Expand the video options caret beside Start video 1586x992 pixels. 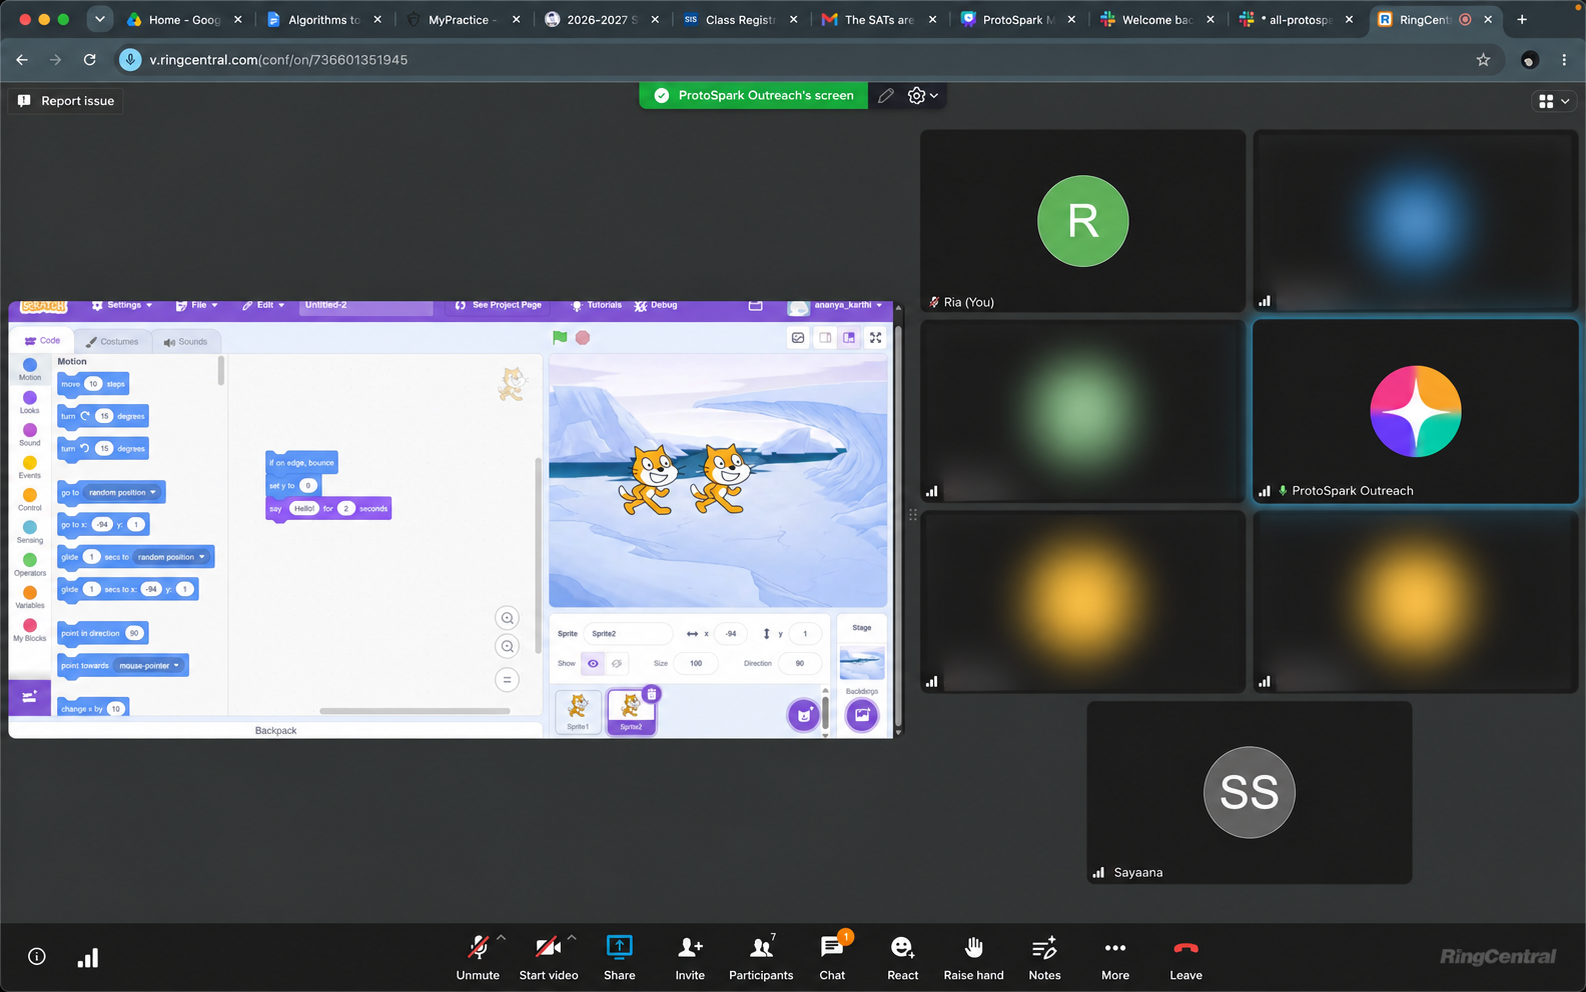572,938
